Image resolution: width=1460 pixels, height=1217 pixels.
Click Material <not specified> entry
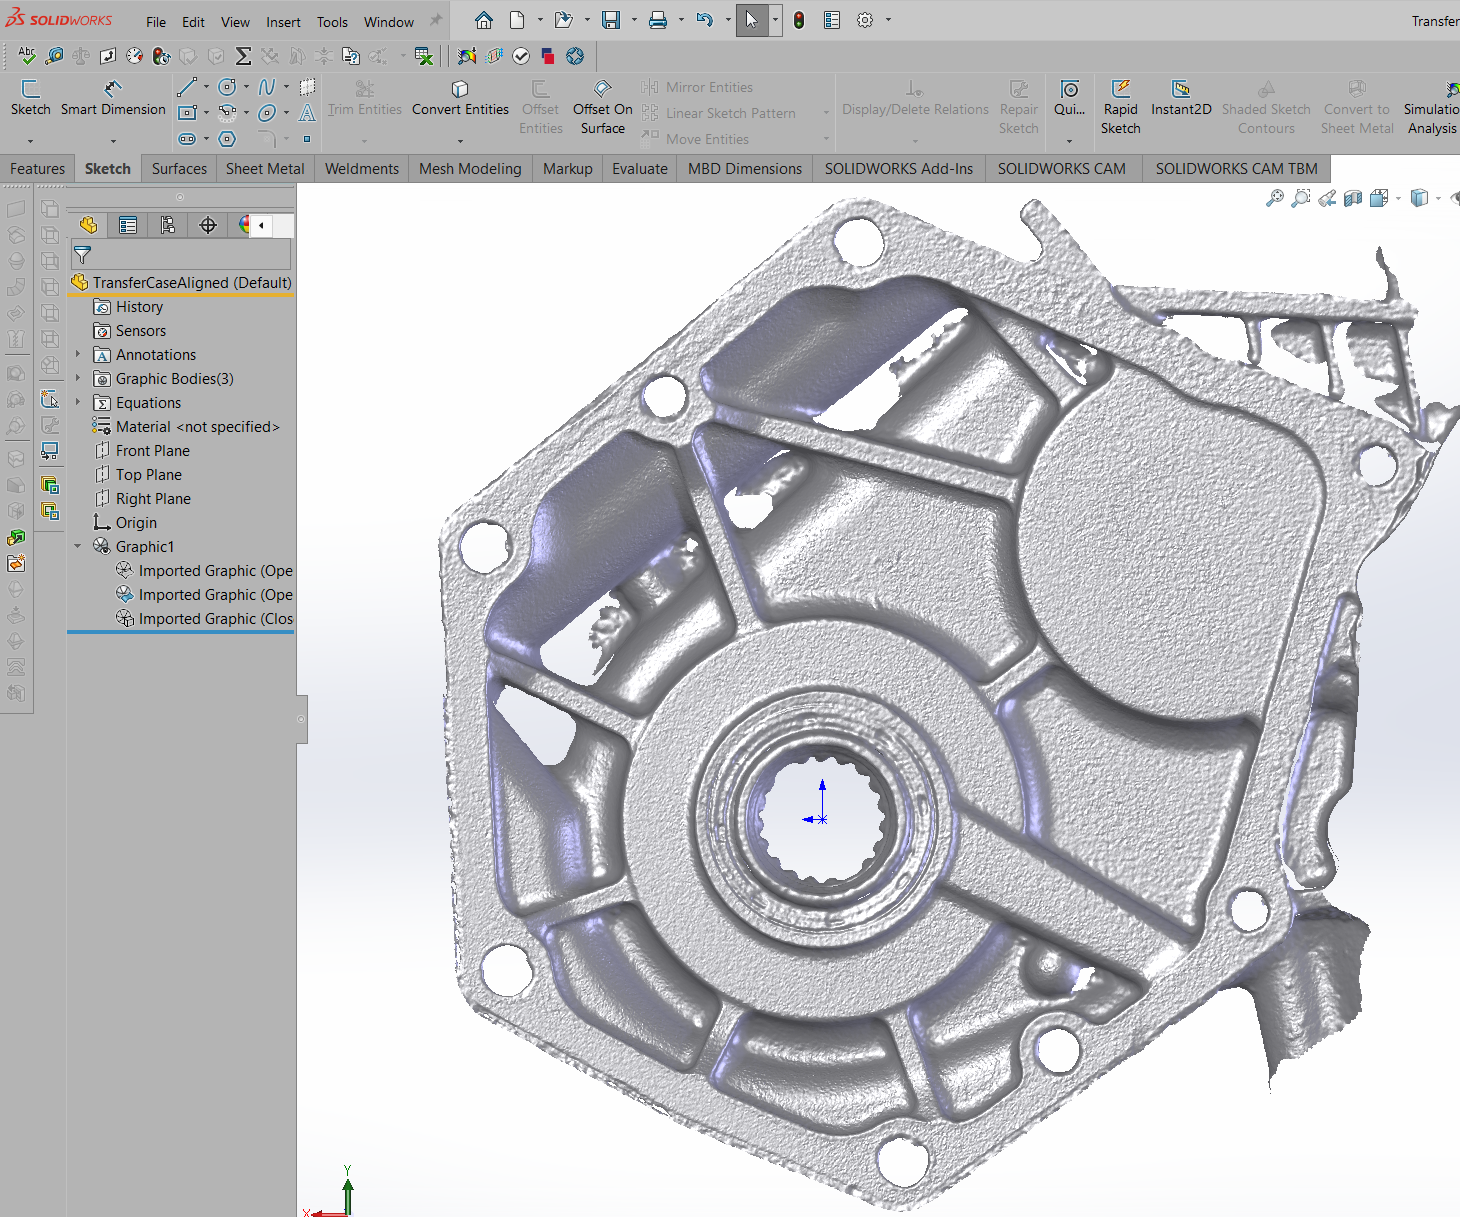pyautogui.click(x=197, y=427)
